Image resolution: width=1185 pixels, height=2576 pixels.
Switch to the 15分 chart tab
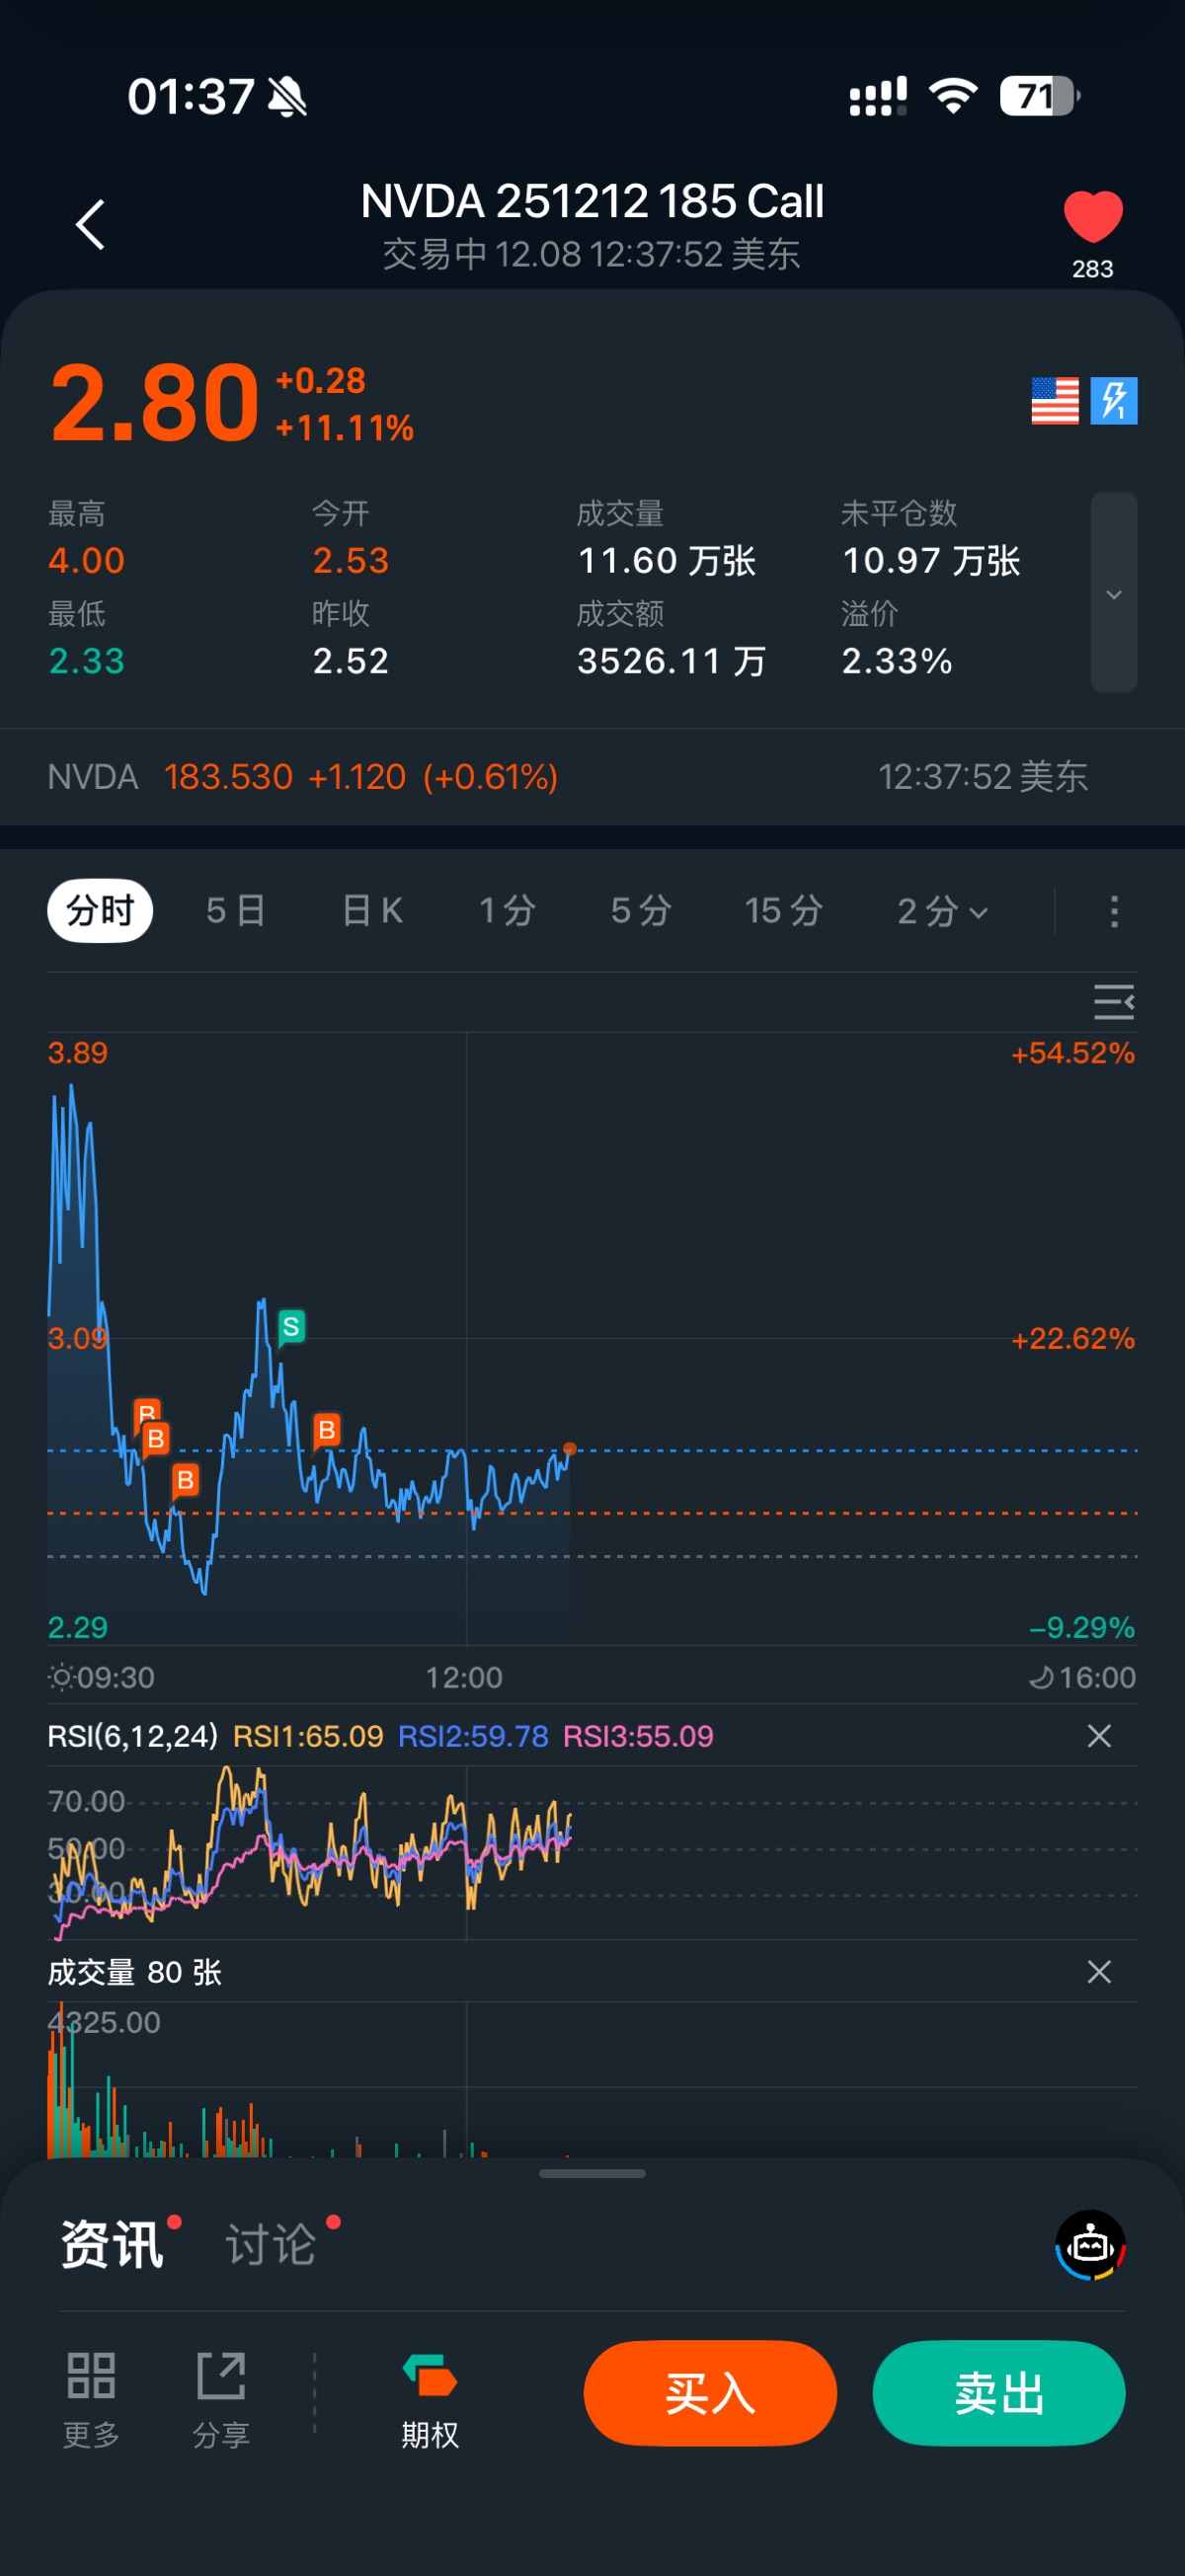[x=783, y=910]
